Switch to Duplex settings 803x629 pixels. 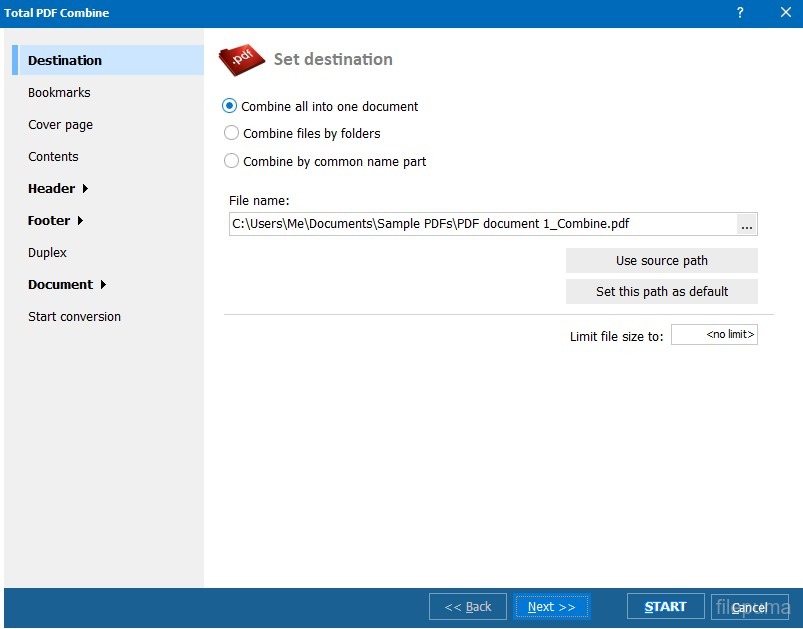[x=47, y=253]
